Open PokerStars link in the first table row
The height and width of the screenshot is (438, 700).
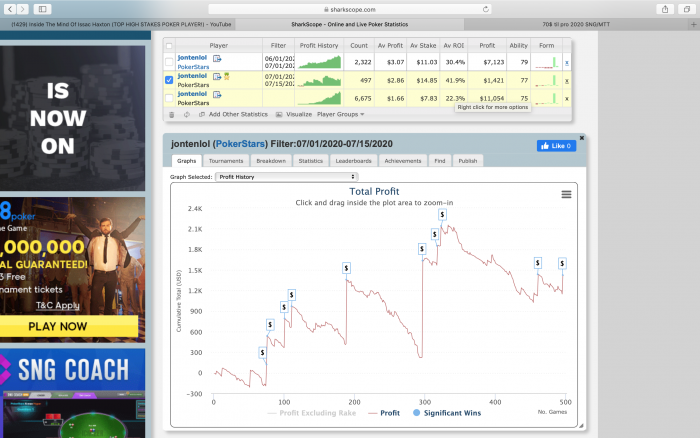pos(193,67)
